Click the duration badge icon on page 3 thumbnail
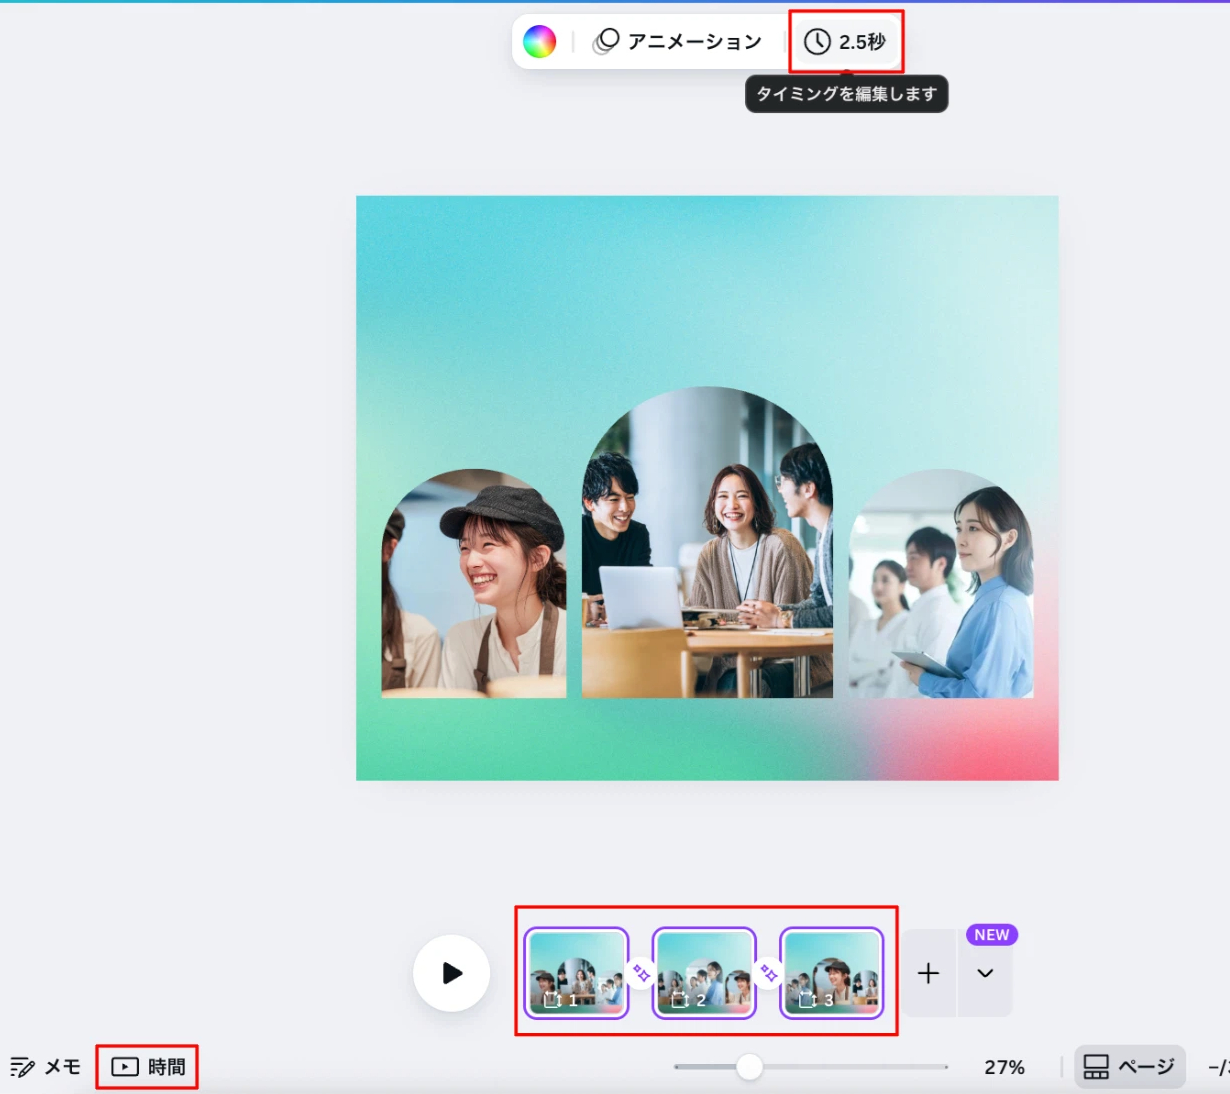The image size is (1230, 1094). pos(805,1000)
